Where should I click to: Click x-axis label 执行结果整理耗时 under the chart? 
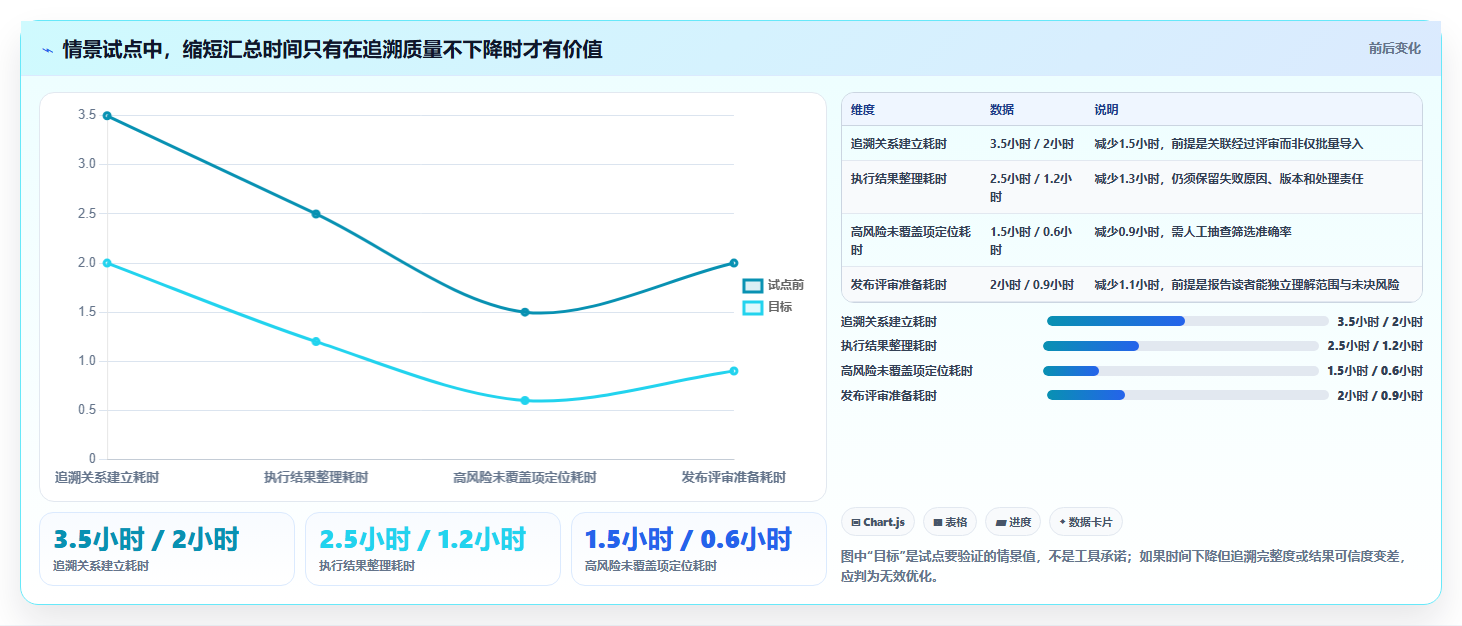(316, 478)
